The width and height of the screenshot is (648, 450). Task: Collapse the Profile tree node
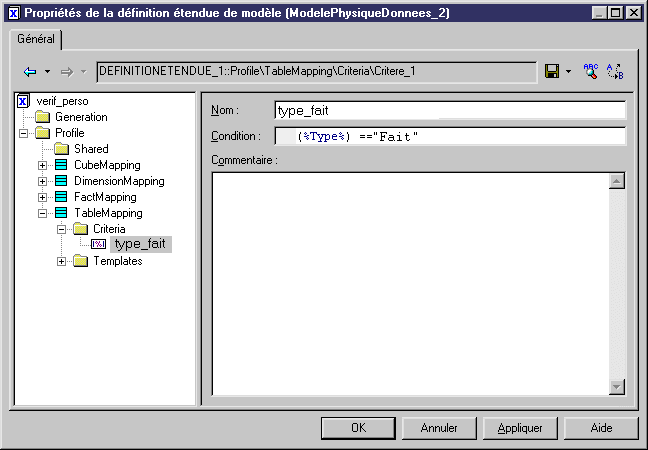[24, 133]
